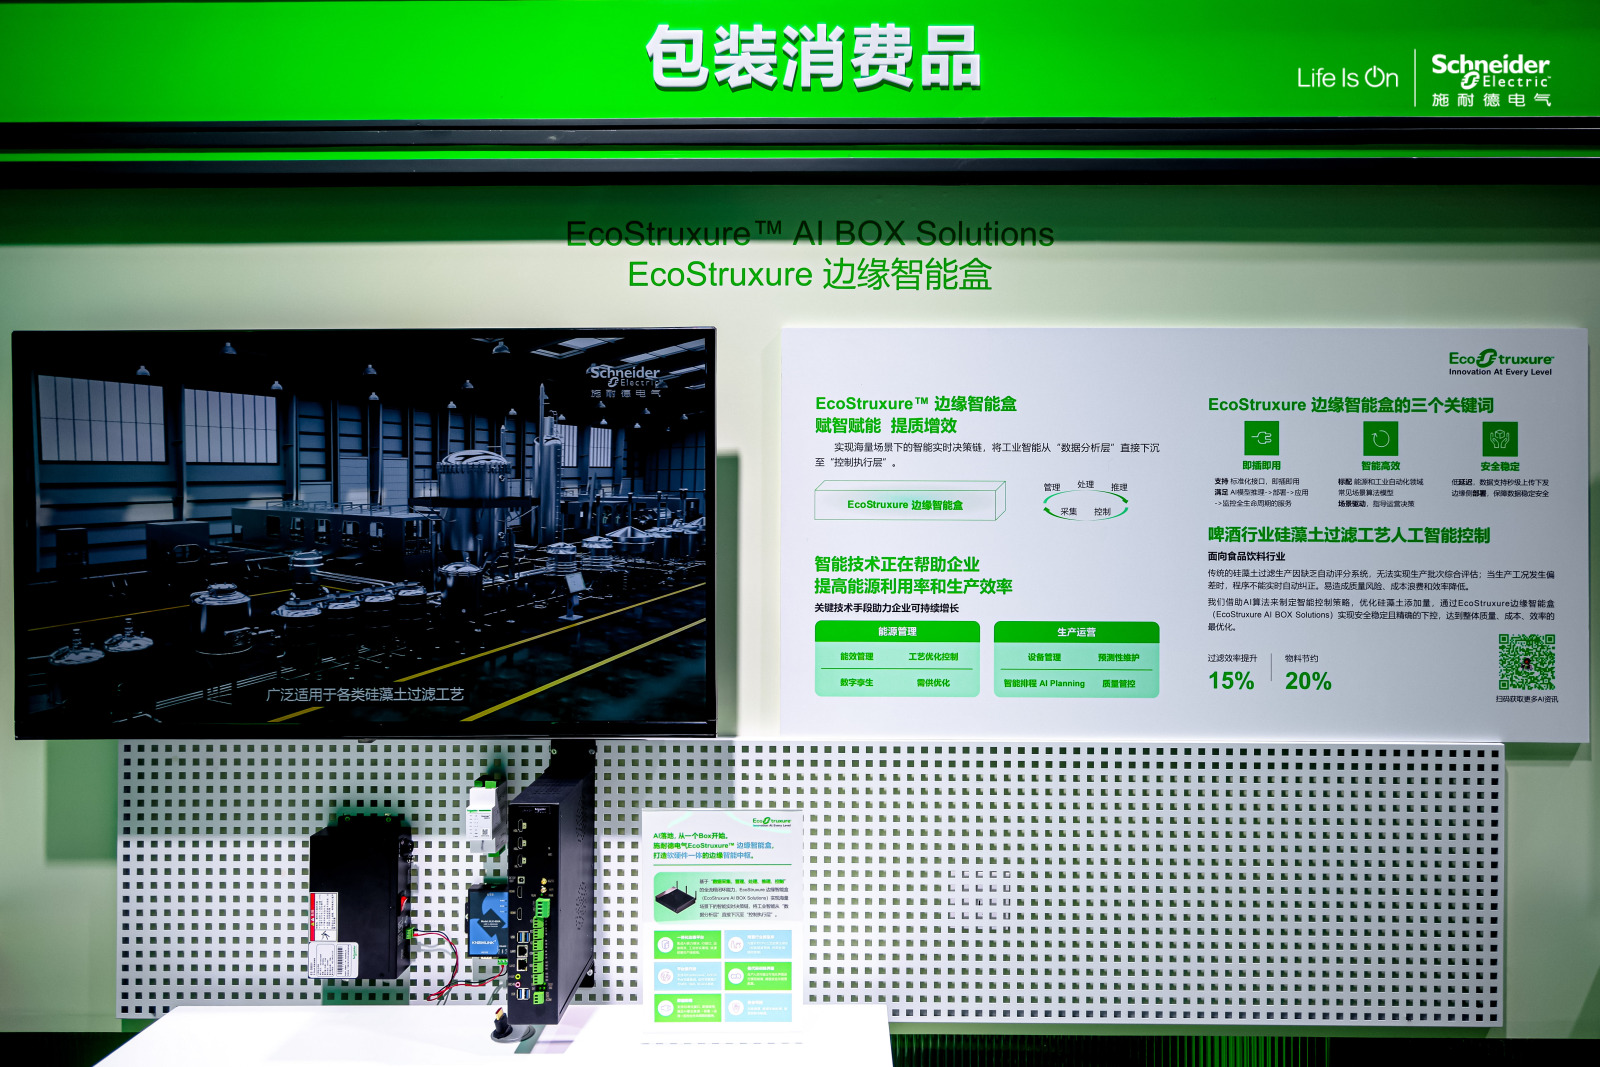Click the 安全稳定 label

click(1499, 467)
